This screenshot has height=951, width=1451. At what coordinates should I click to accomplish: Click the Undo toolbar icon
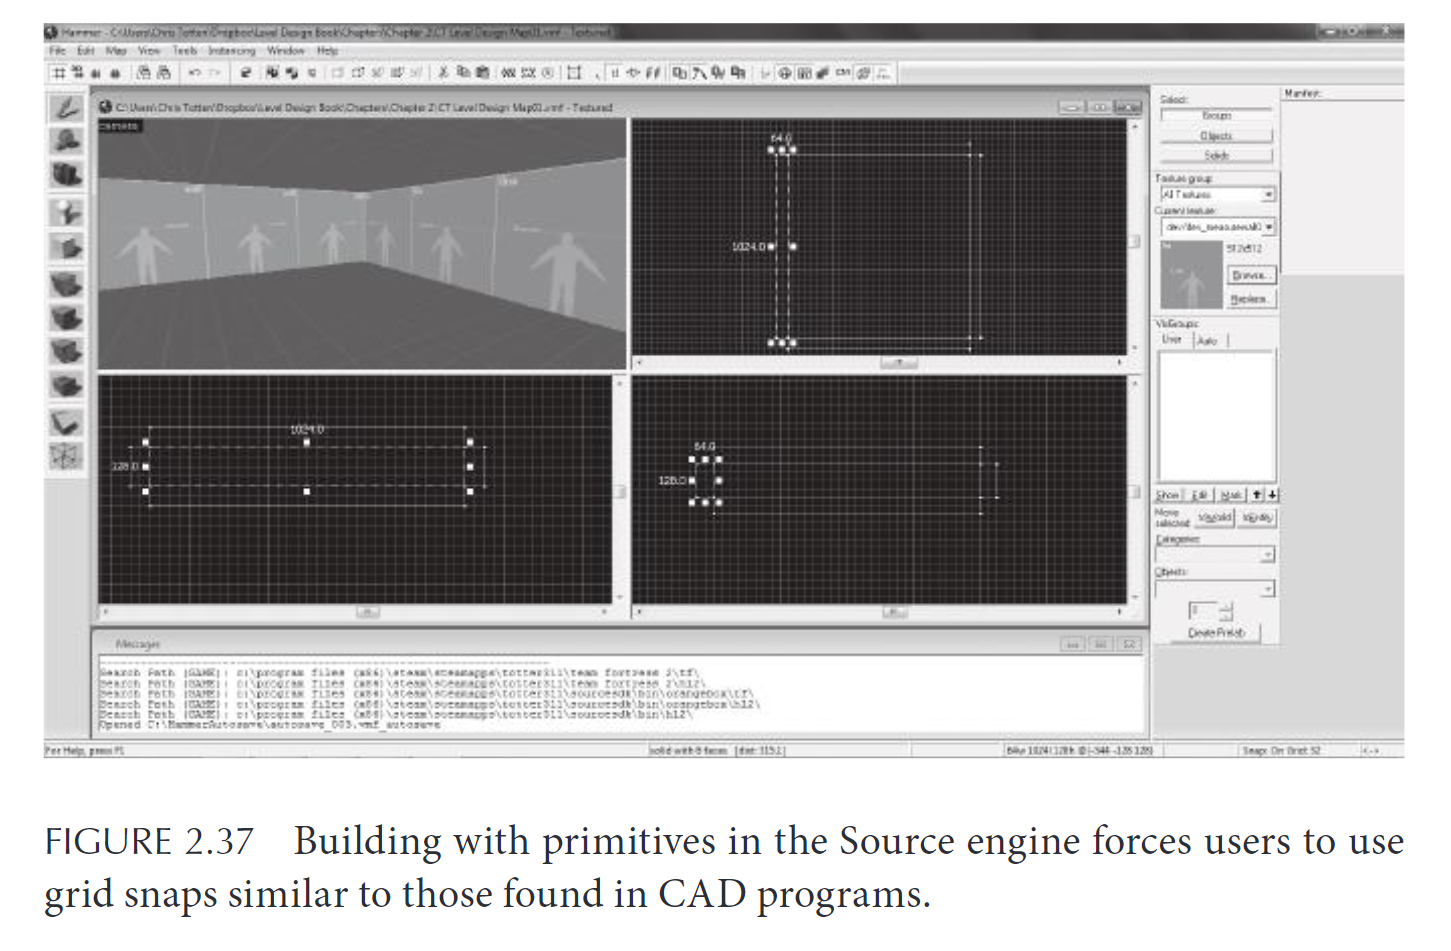point(195,73)
